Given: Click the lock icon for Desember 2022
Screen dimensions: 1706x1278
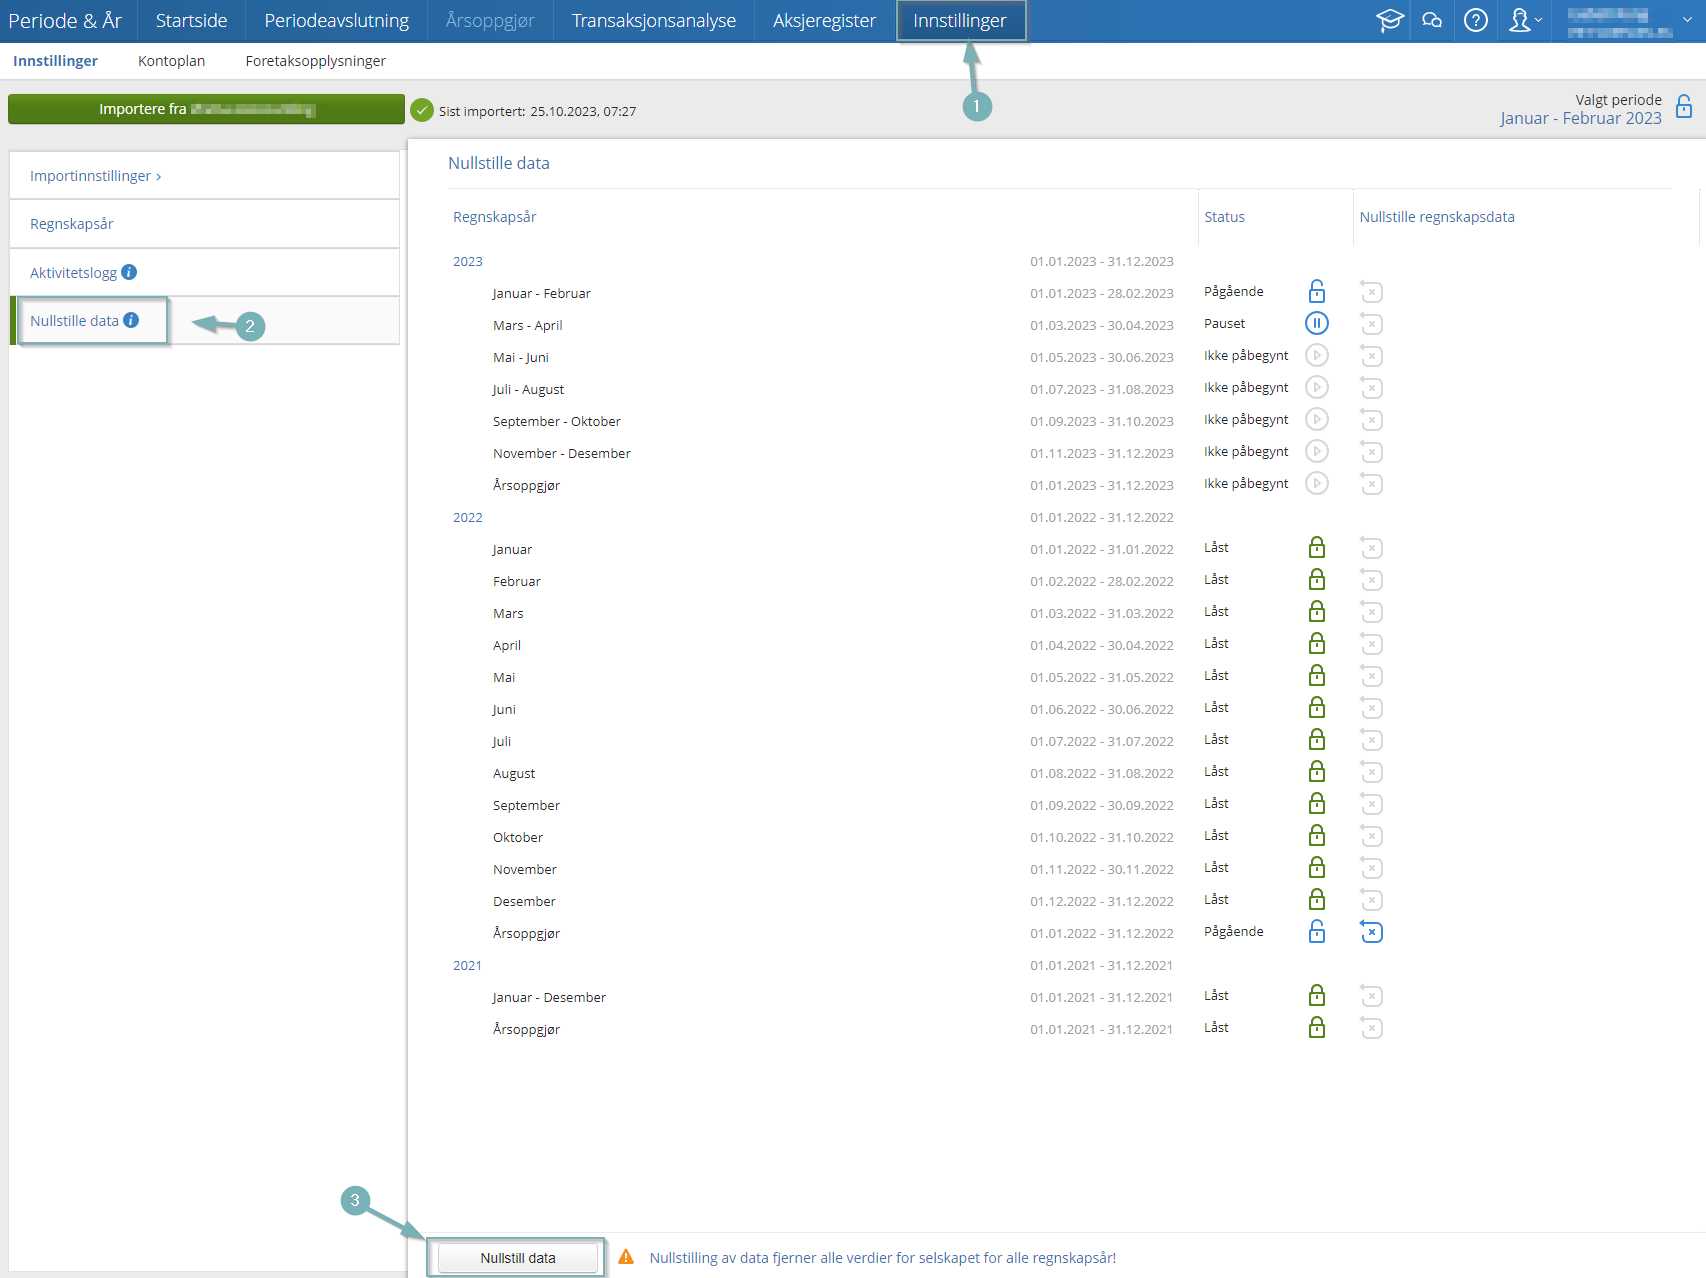Looking at the screenshot, I should pos(1317,899).
